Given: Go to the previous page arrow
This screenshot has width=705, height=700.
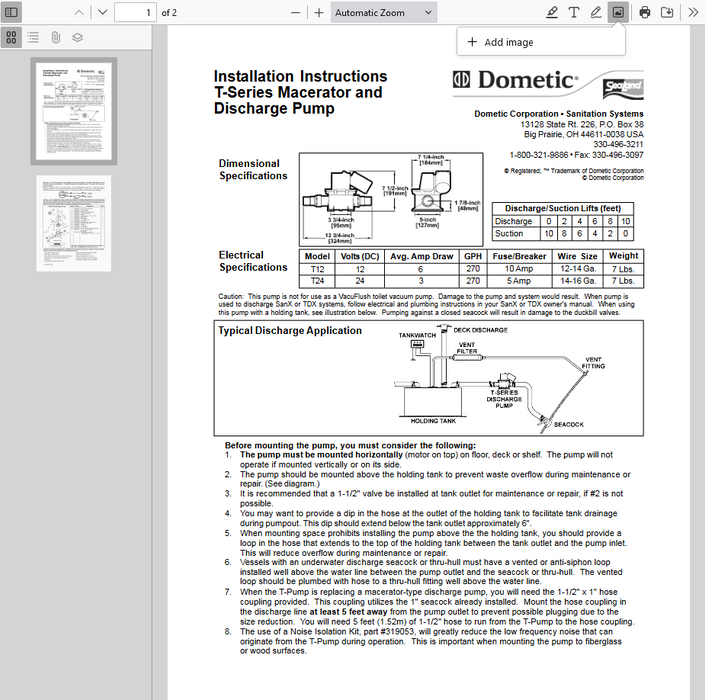Looking at the screenshot, I should point(79,12).
